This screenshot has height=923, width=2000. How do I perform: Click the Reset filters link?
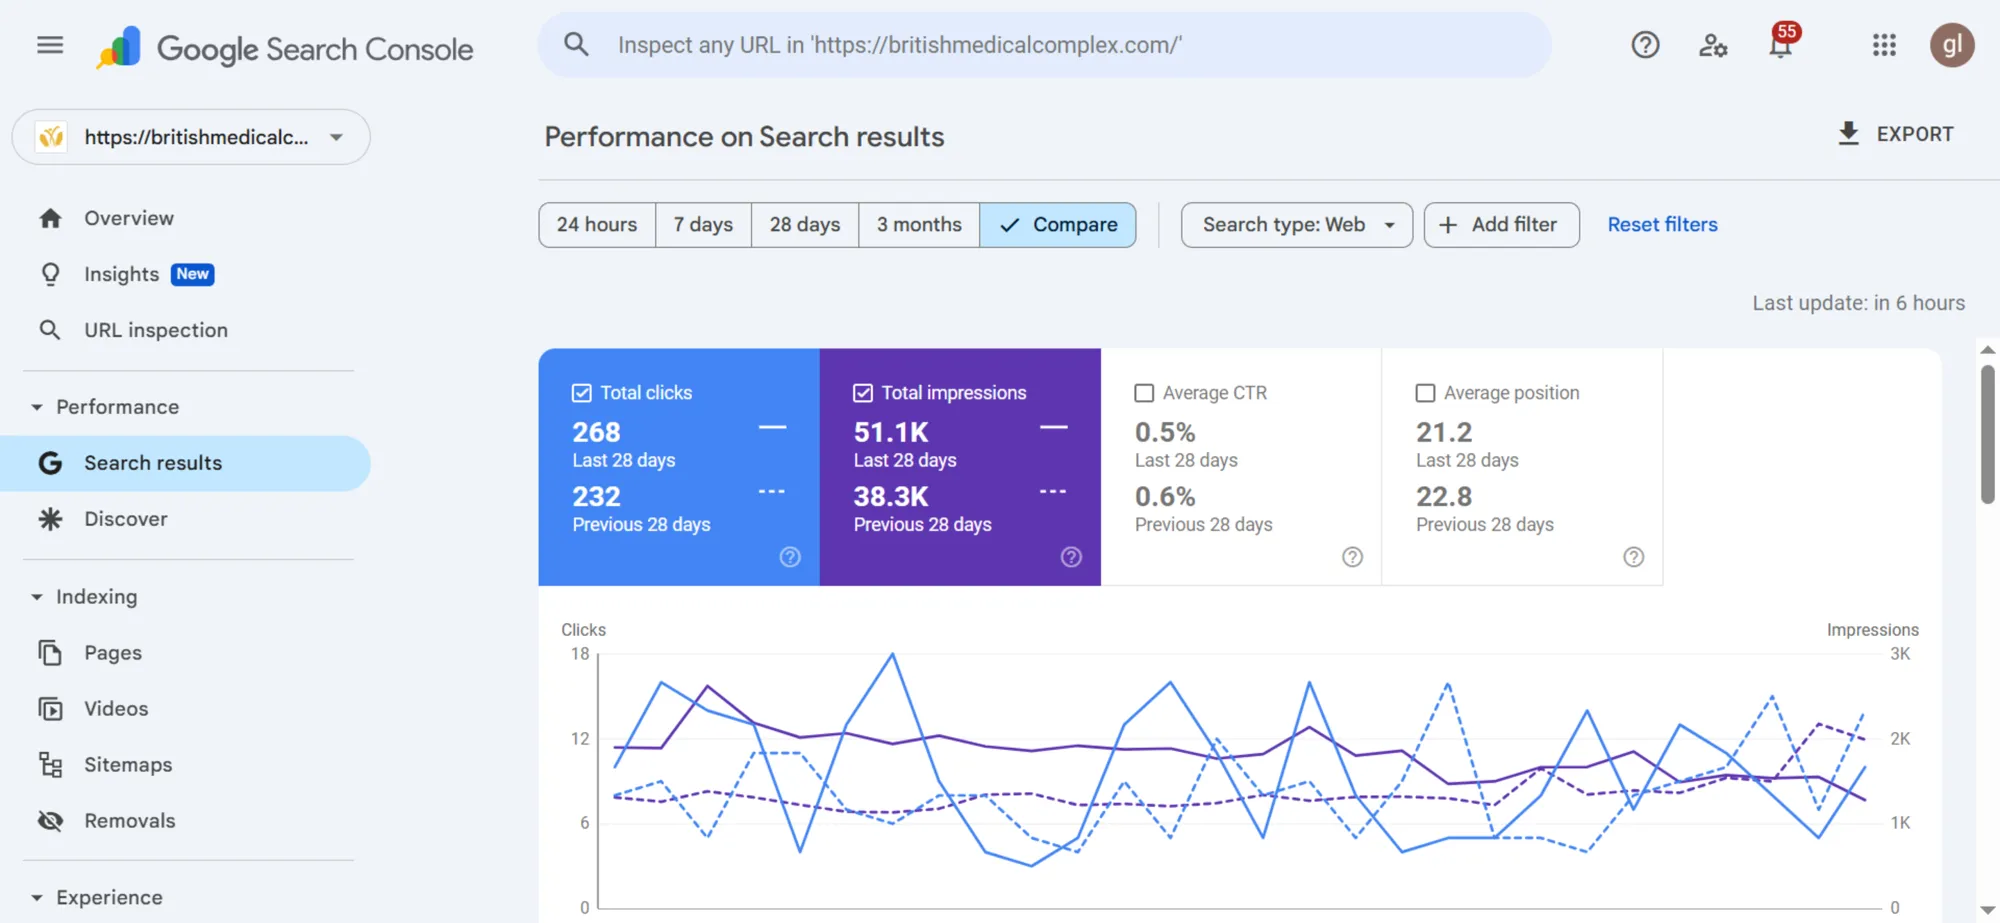coord(1662,225)
